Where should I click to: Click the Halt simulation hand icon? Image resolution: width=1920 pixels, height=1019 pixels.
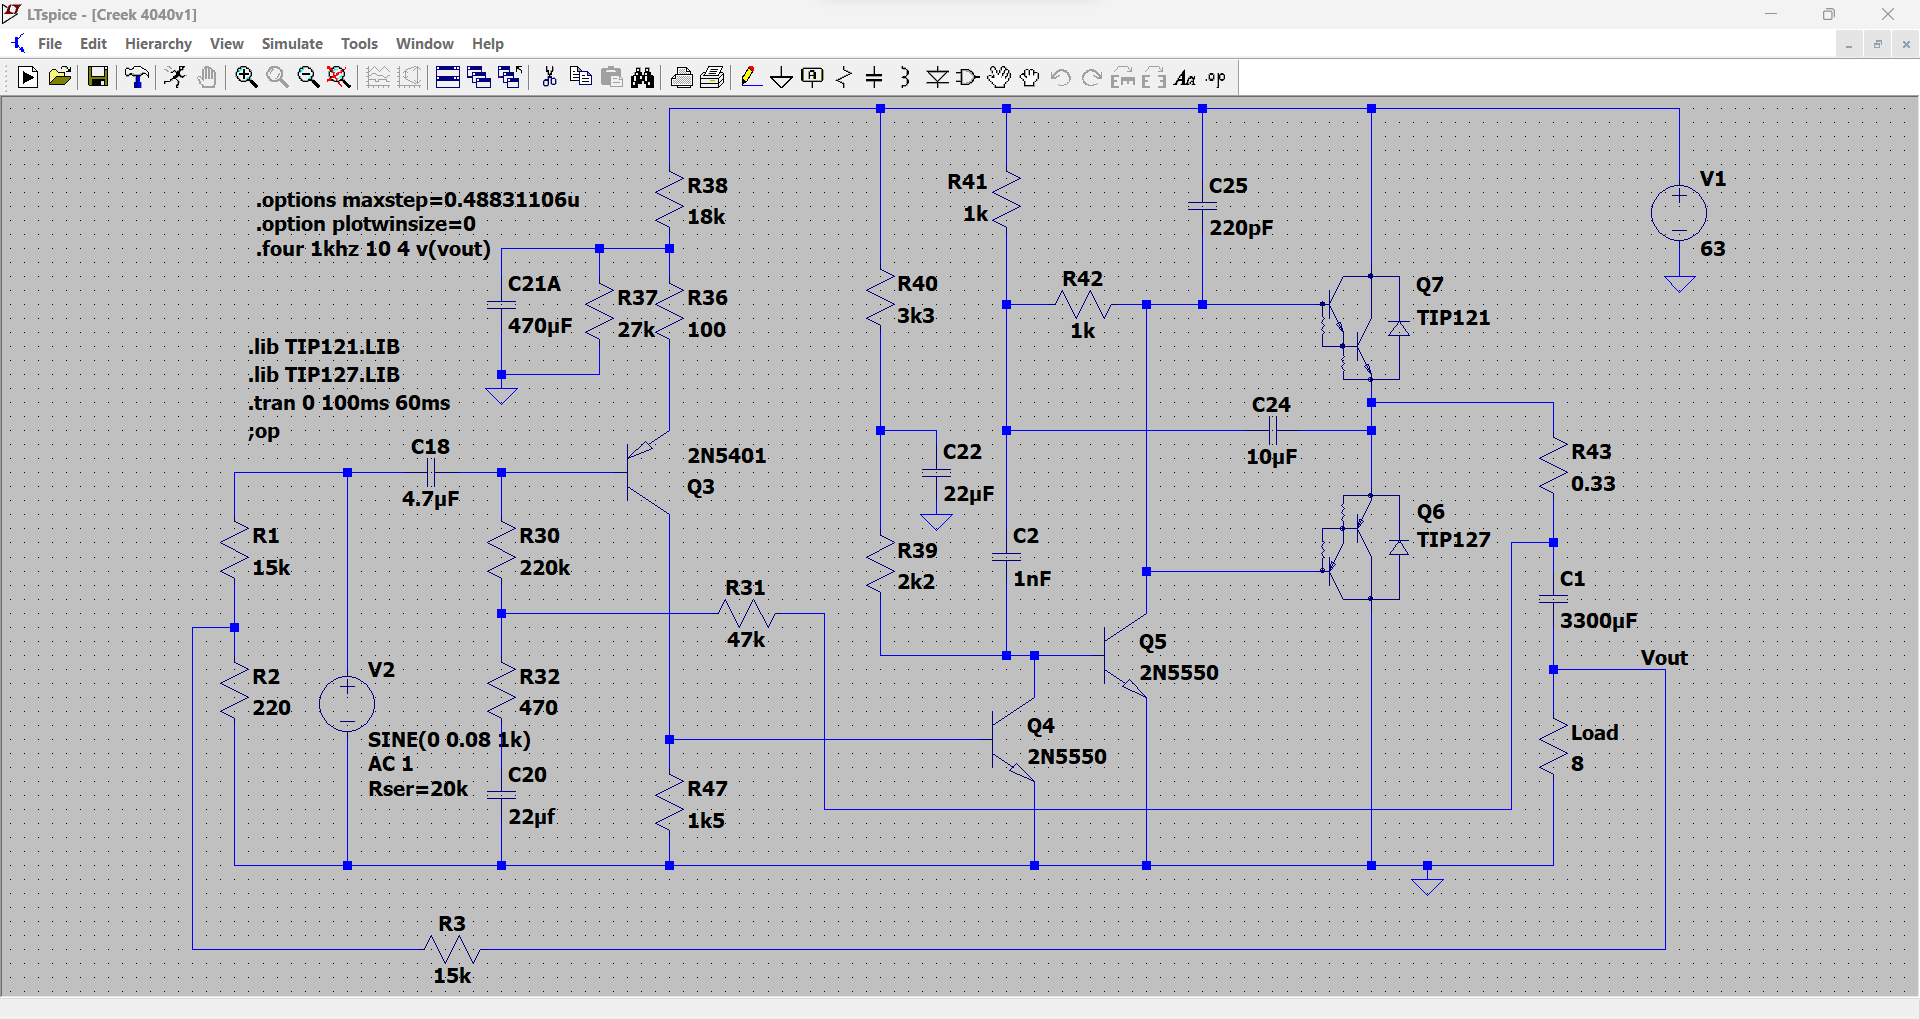pos(207,78)
